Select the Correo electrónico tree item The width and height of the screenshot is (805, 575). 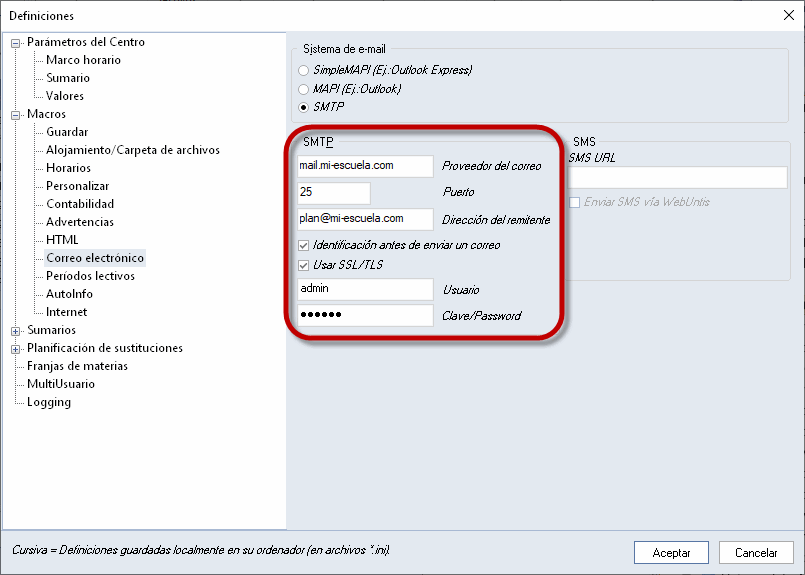click(95, 258)
